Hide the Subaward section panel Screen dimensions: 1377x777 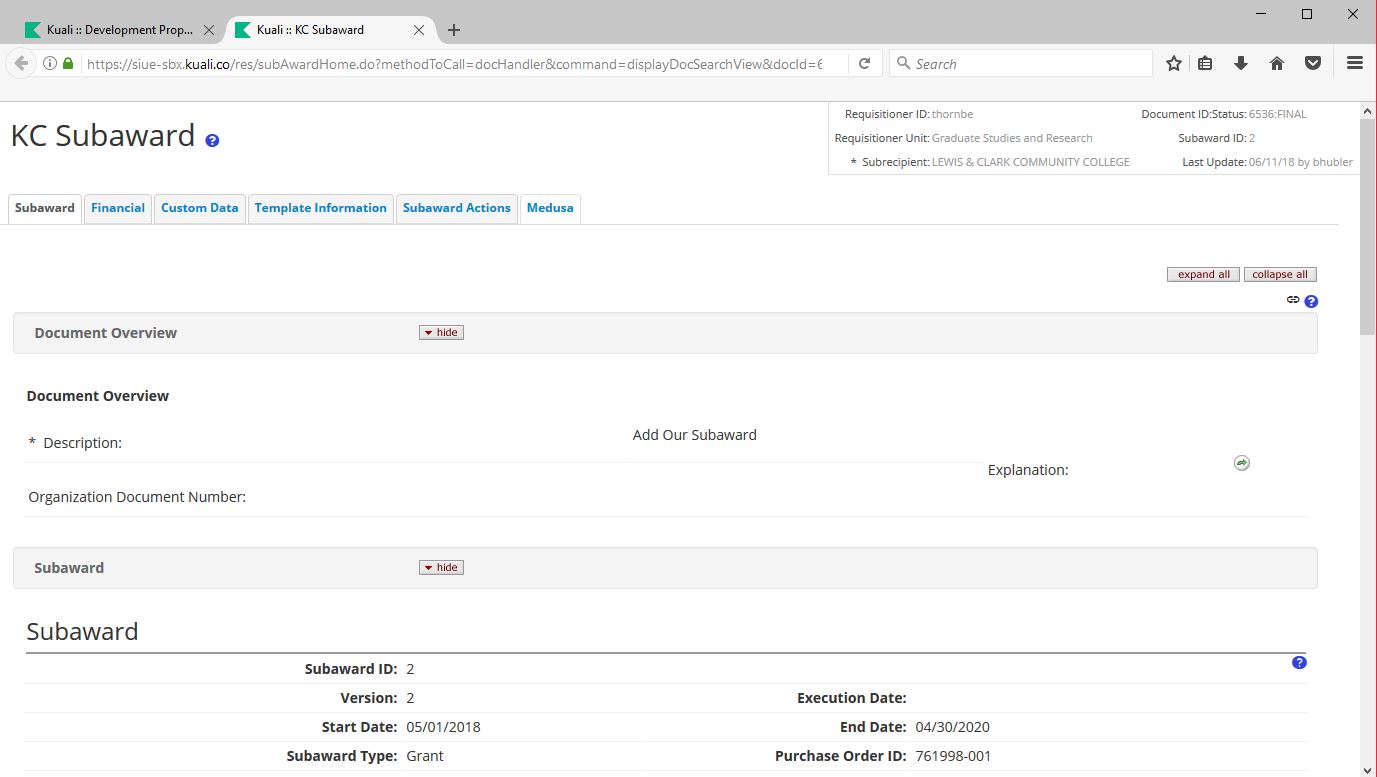(x=441, y=567)
